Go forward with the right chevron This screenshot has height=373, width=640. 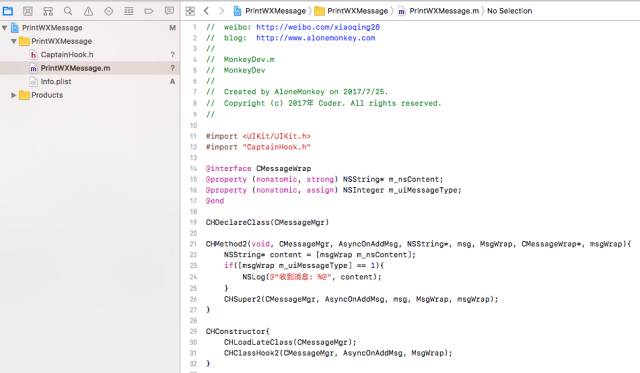click(x=221, y=11)
